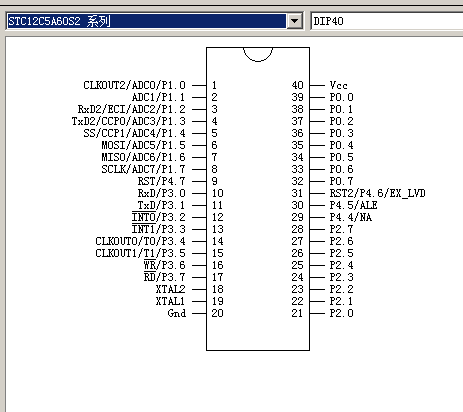Click the chip notch at top of diagram
Viewport: 463px width, 412px height.
pos(258,54)
